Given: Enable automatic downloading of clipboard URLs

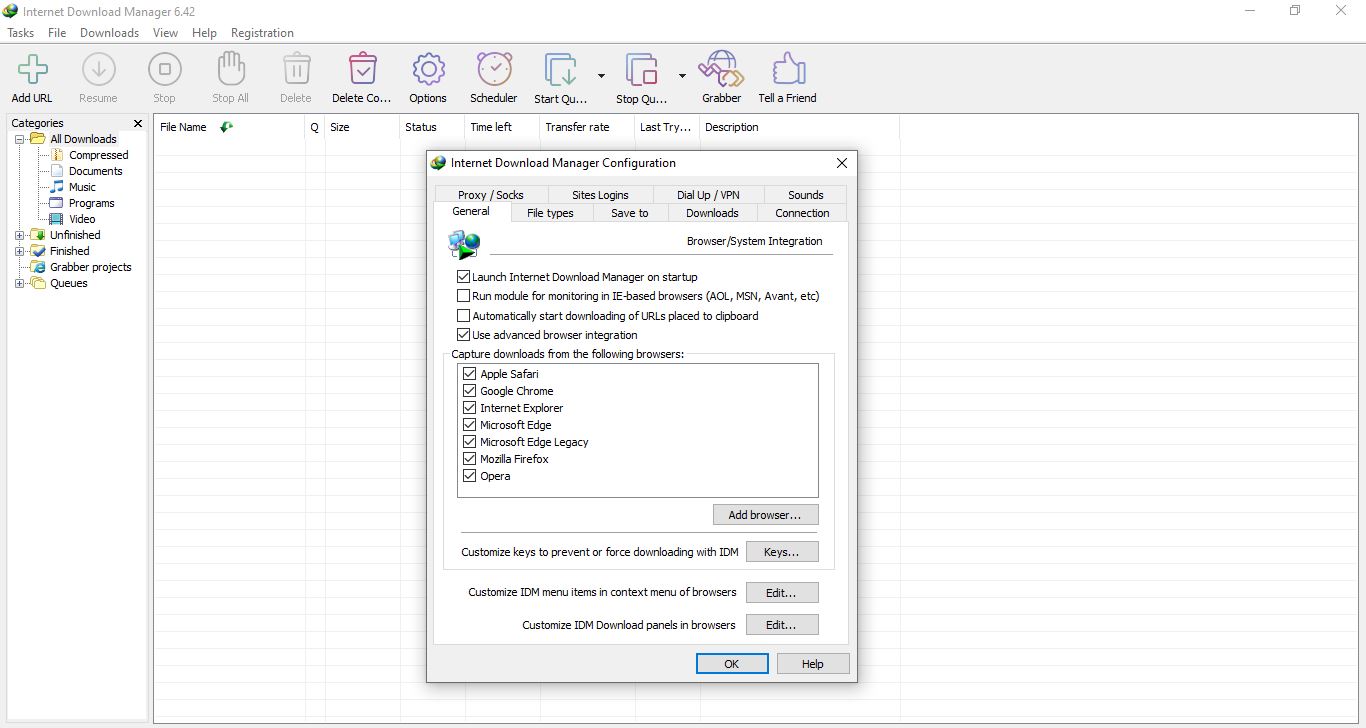Looking at the screenshot, I should [463, 316].
